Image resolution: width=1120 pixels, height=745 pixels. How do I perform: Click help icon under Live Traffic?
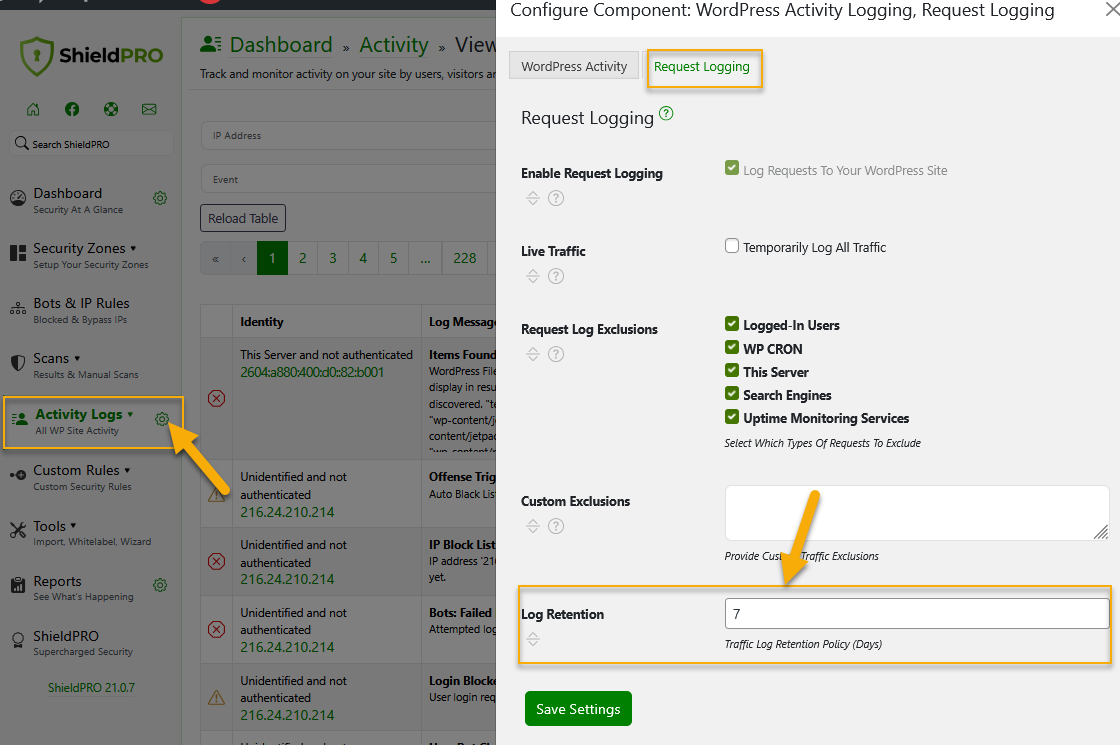(556, 276)
